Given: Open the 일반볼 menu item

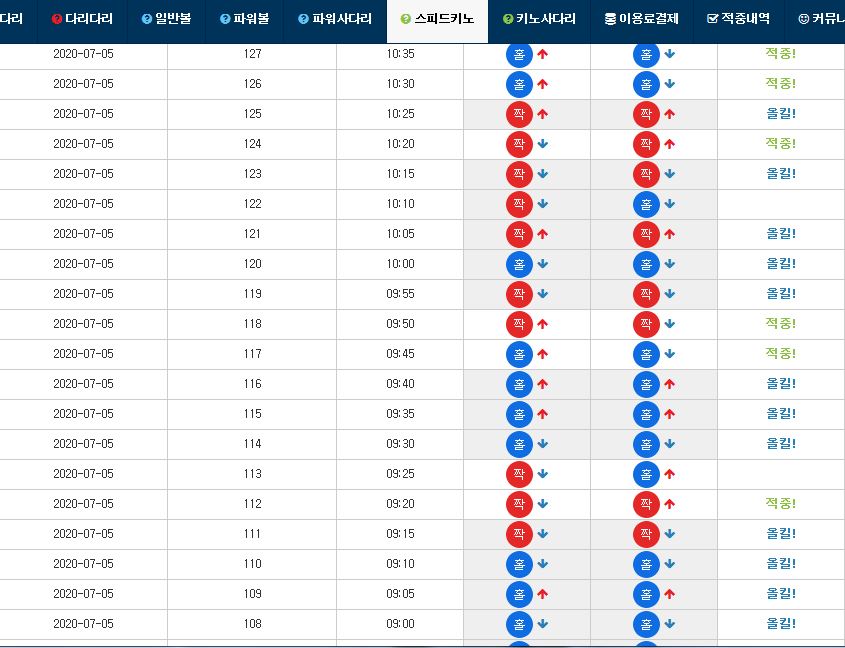Looking at the screenshot, I should [x=167, y=19].
